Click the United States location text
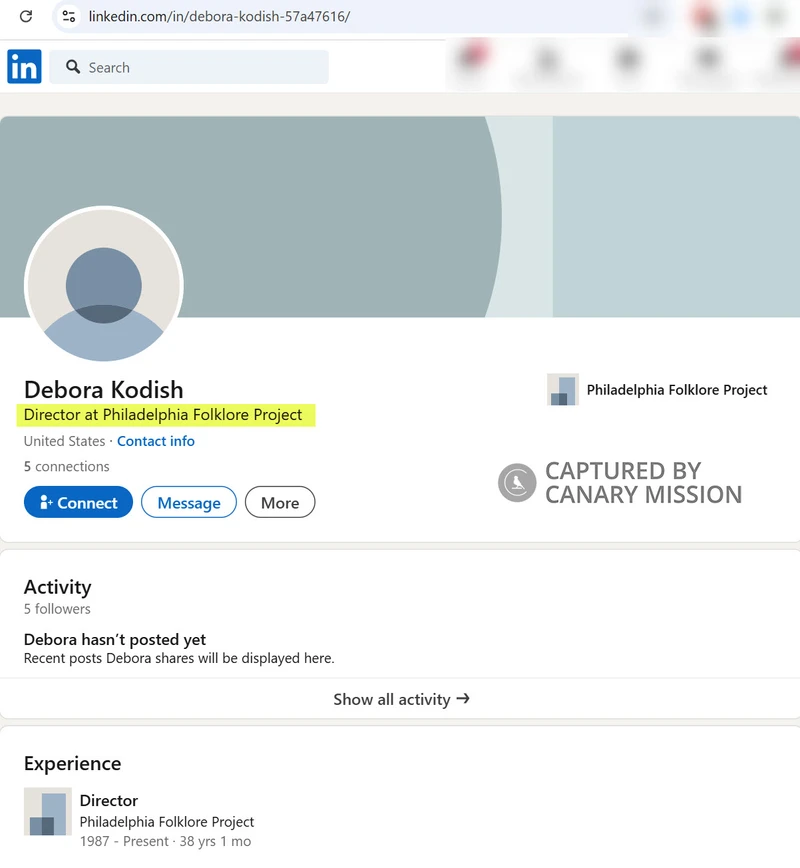 click(64, 441)
